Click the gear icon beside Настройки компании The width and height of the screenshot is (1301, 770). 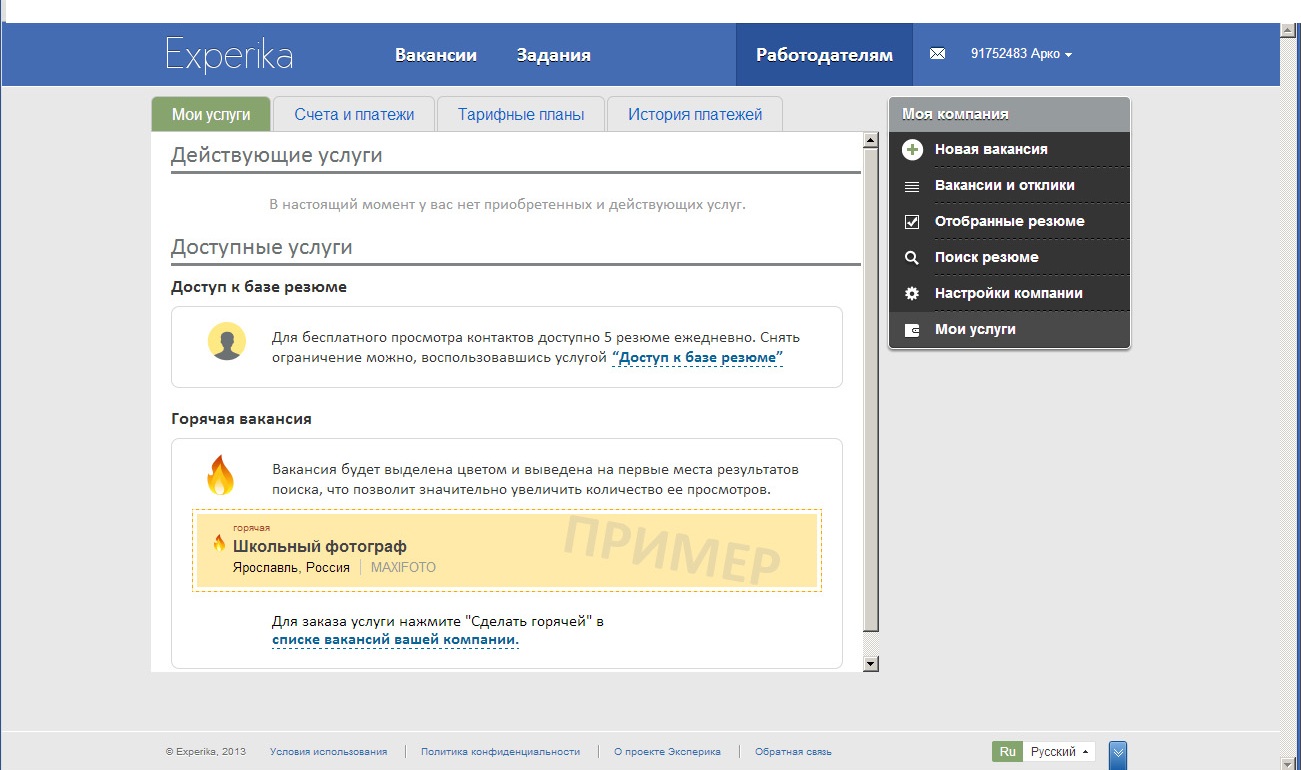coord(911,294)
